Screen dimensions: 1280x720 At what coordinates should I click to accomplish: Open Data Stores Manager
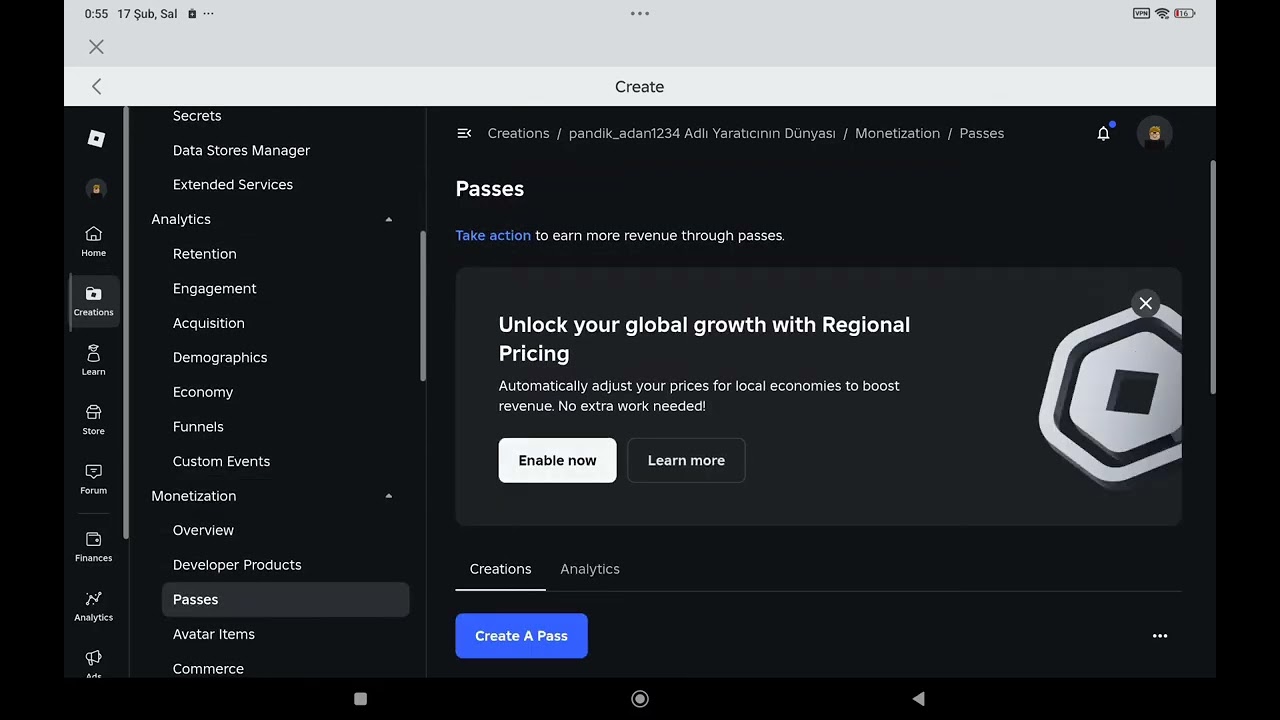click(241, 150)
